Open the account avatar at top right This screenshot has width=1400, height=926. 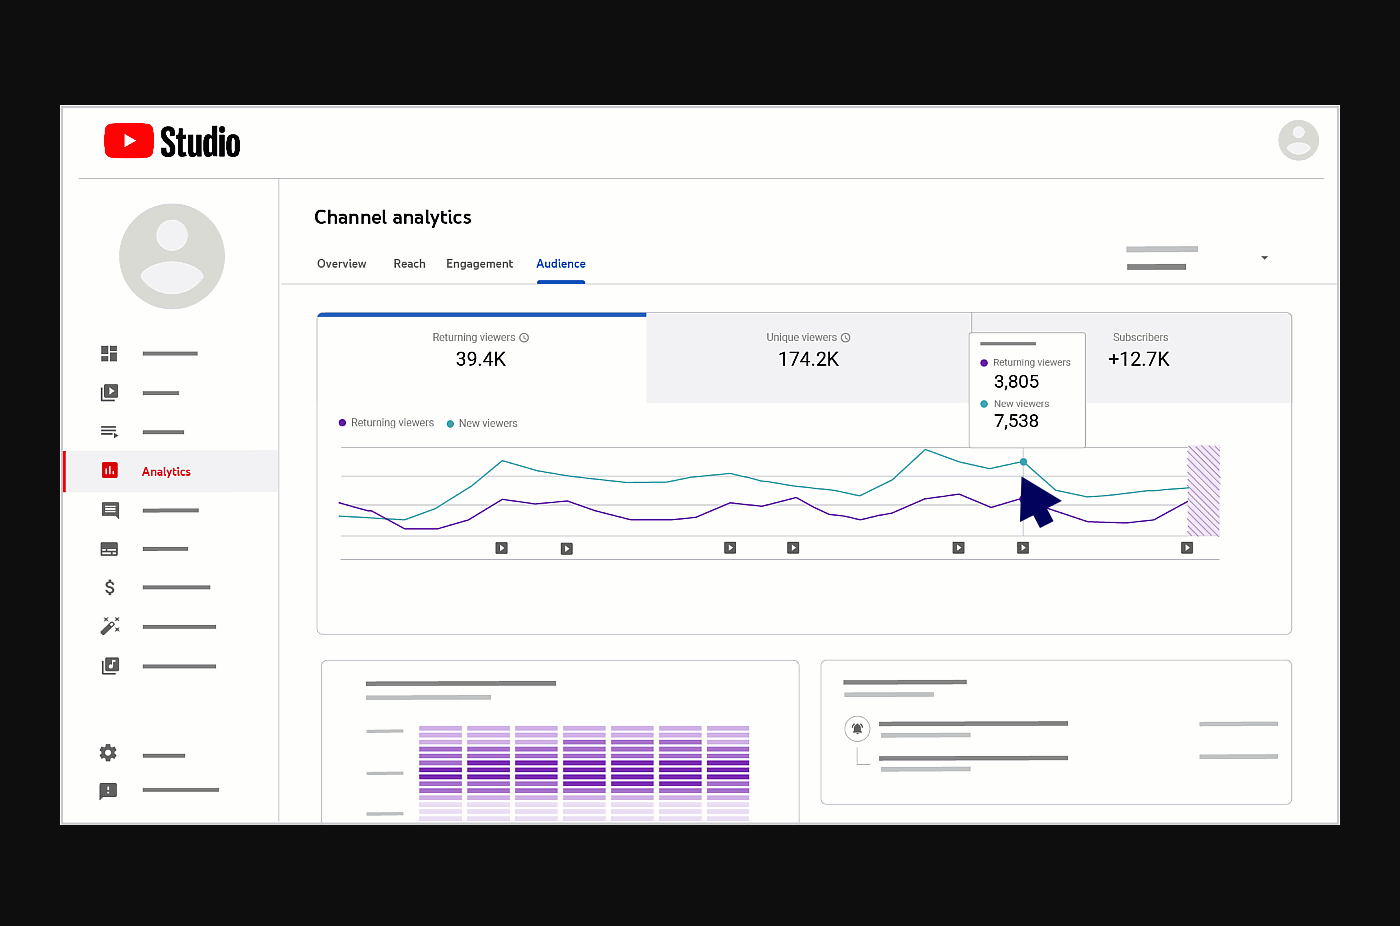1298,140
